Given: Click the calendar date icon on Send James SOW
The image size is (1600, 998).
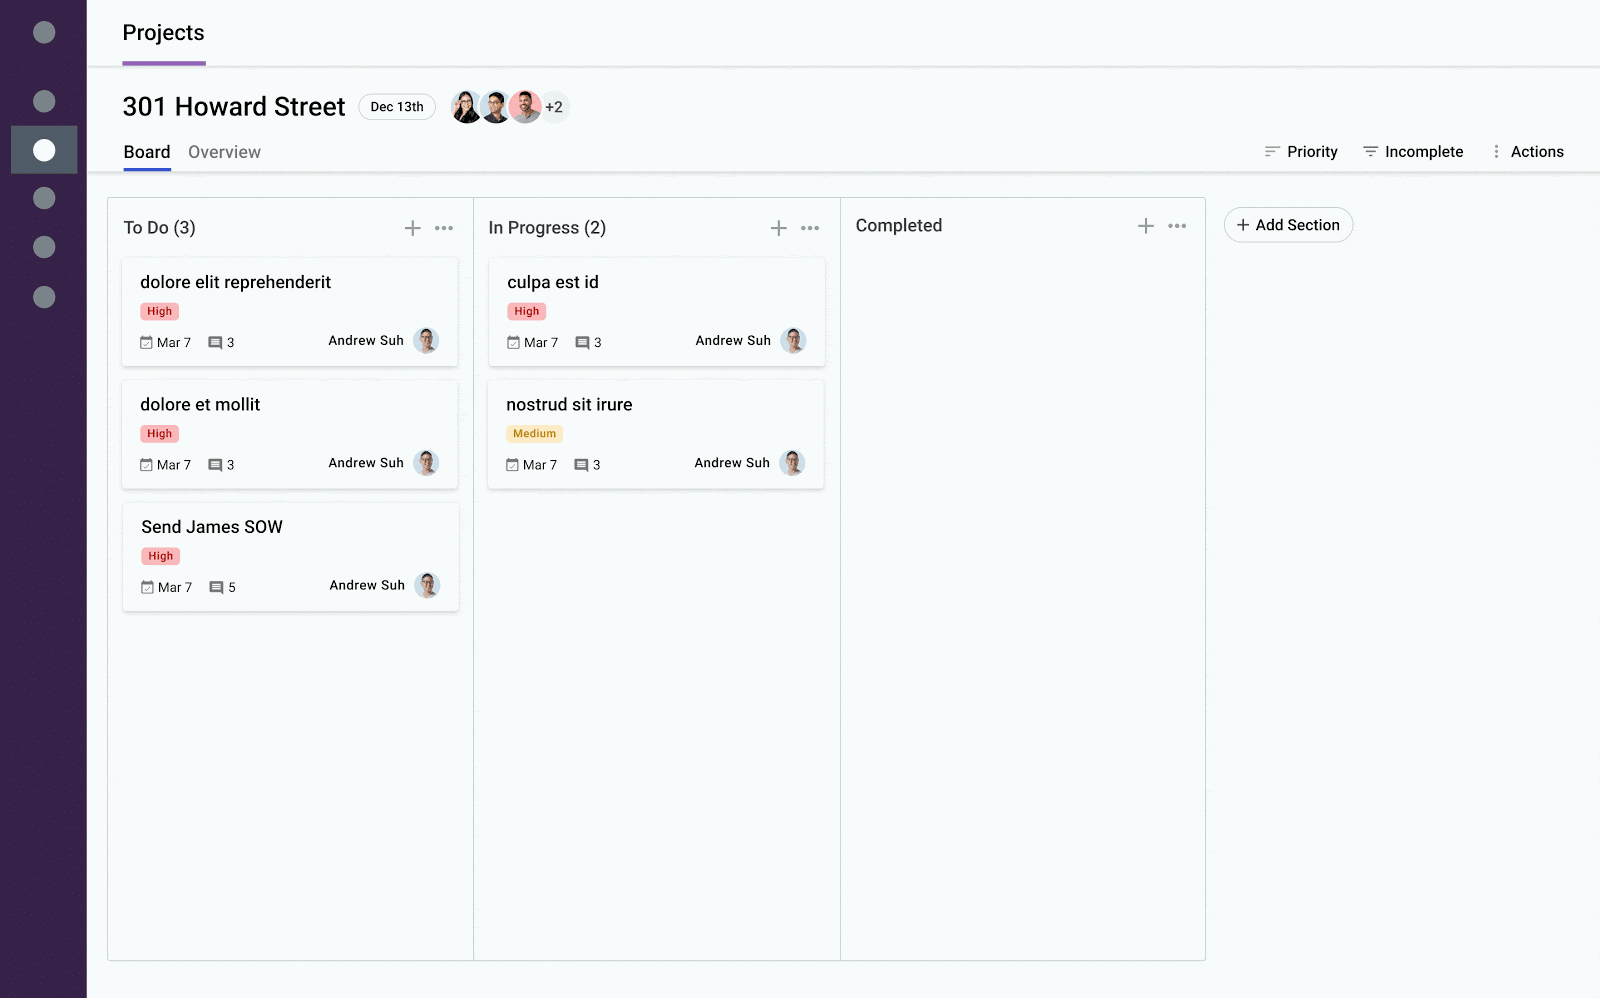Looking at the screenshot, I should click(x=148, y=588).
